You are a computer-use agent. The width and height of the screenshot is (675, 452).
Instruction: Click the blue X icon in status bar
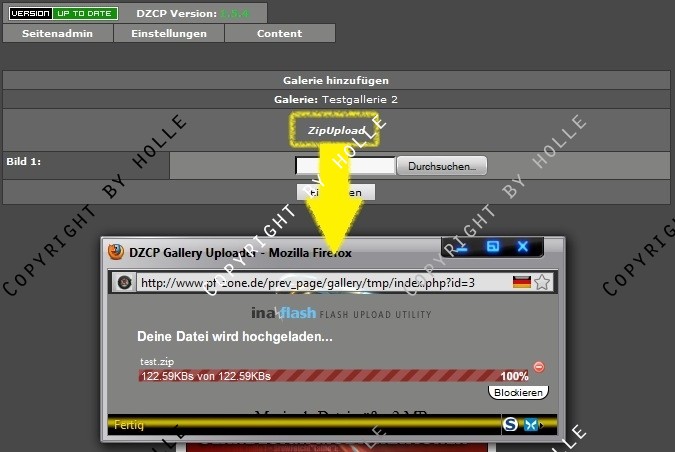click(x=531, y=425)
